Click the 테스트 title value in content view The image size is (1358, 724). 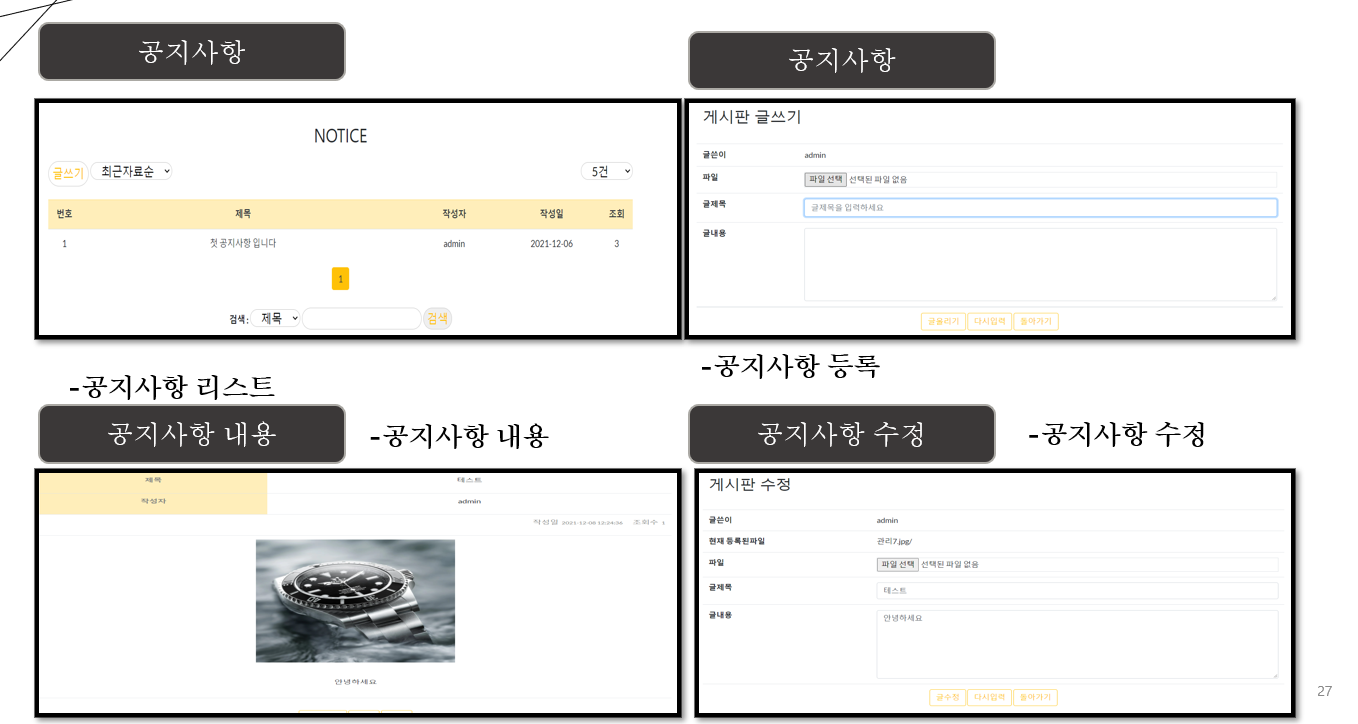469,480
